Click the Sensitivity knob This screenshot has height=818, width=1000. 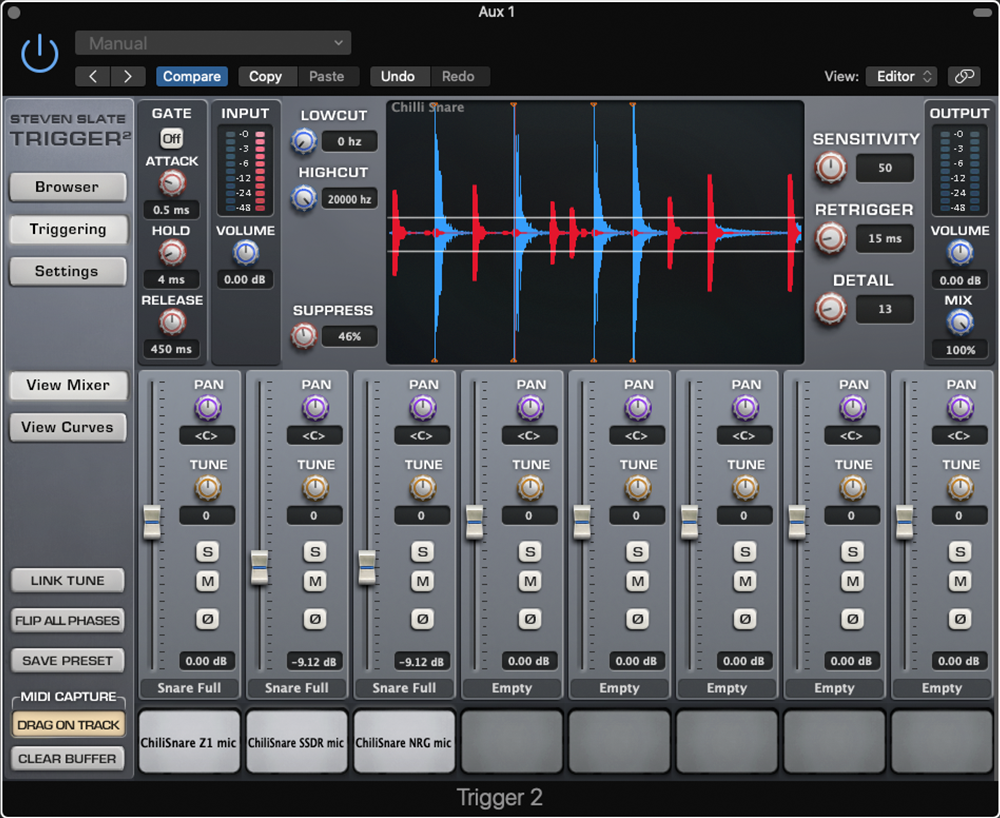[830, 168]
